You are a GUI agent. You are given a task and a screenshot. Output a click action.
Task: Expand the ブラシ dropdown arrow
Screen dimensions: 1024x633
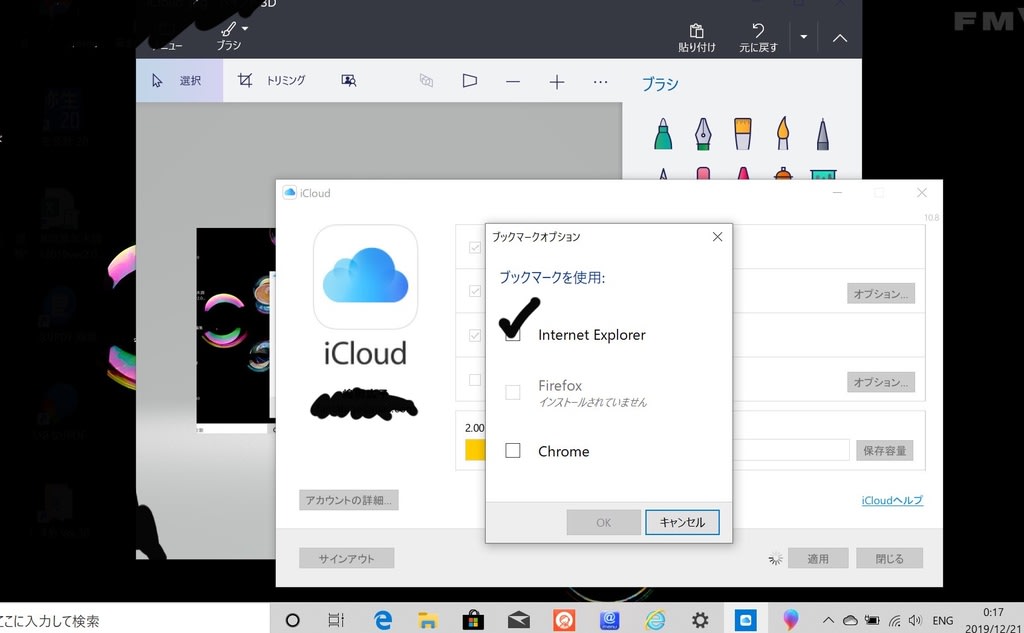pos(245,29)
